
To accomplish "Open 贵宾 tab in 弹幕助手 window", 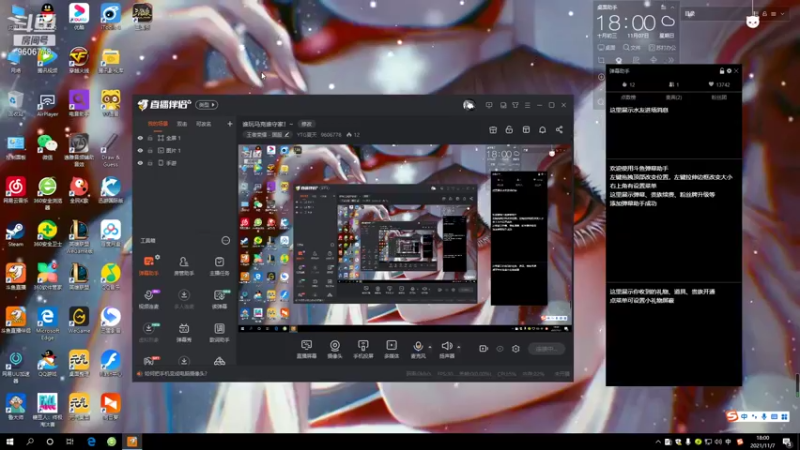I will pyautogui.click(x=673, y=97).
